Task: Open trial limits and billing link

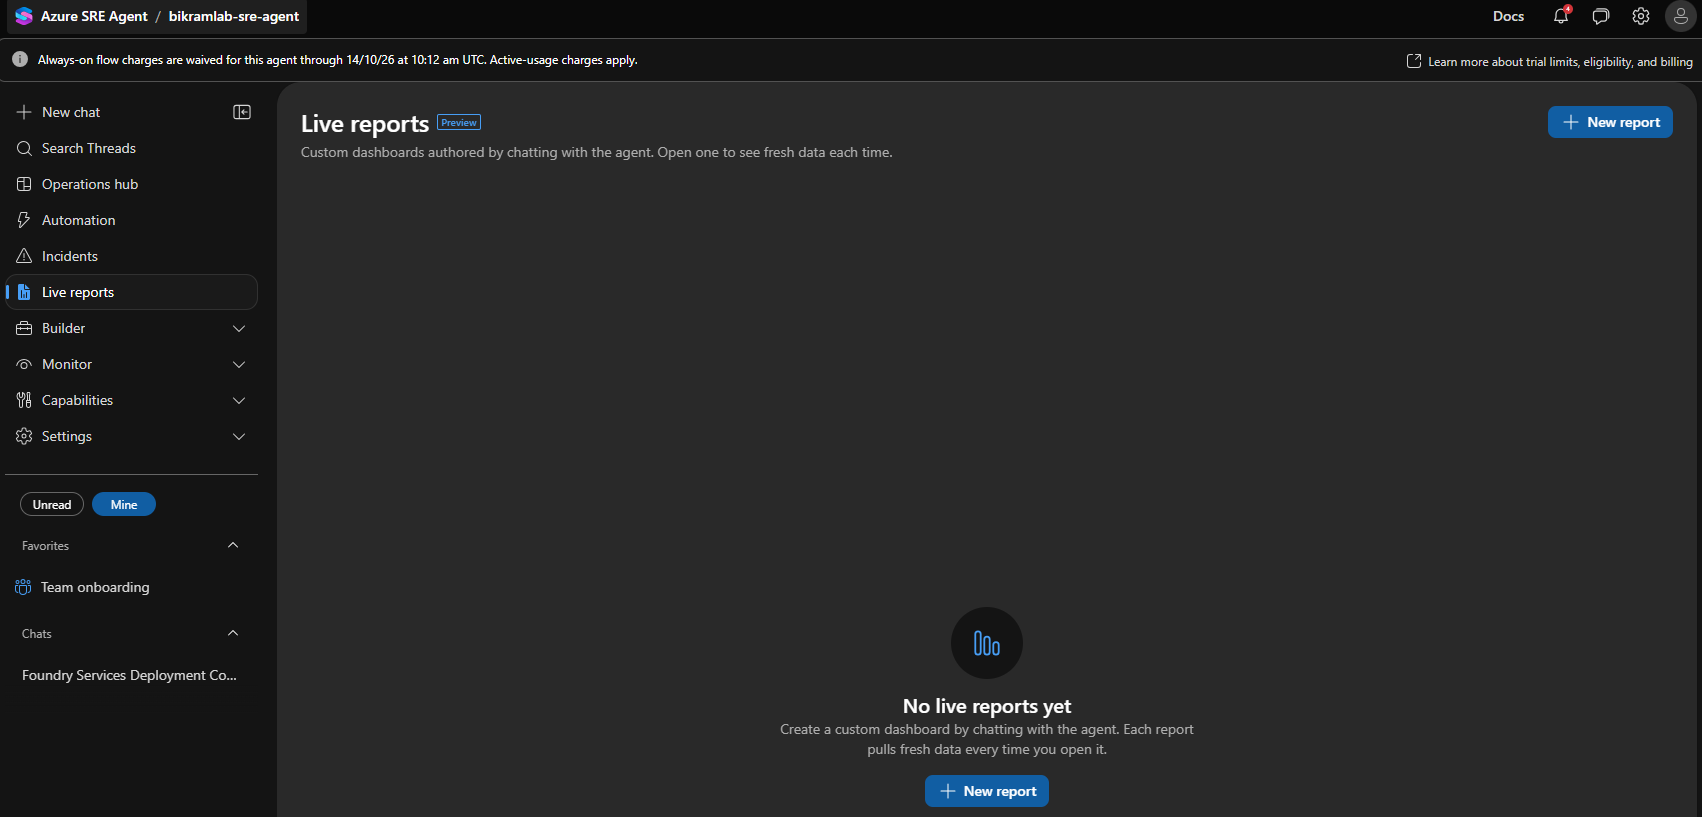Action: pyautogui.click(x=1550, y=61)
